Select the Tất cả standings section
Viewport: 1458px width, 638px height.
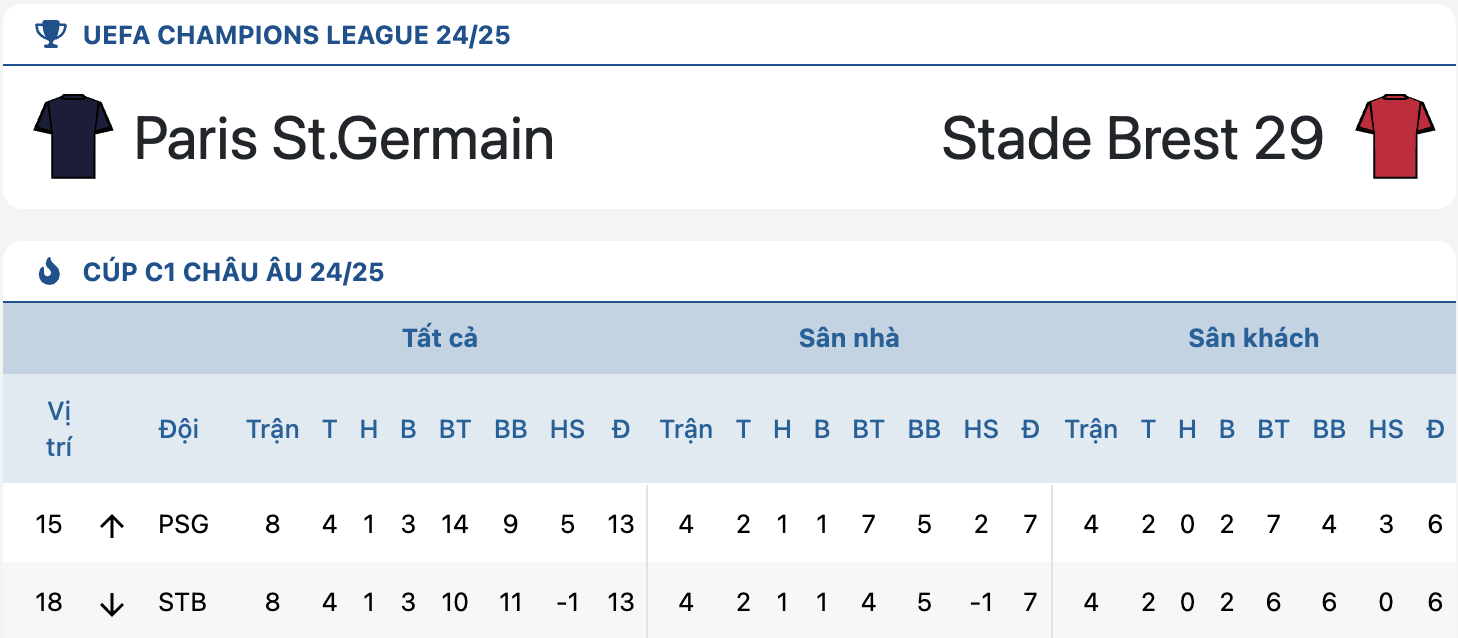click(x=440, y=338)
